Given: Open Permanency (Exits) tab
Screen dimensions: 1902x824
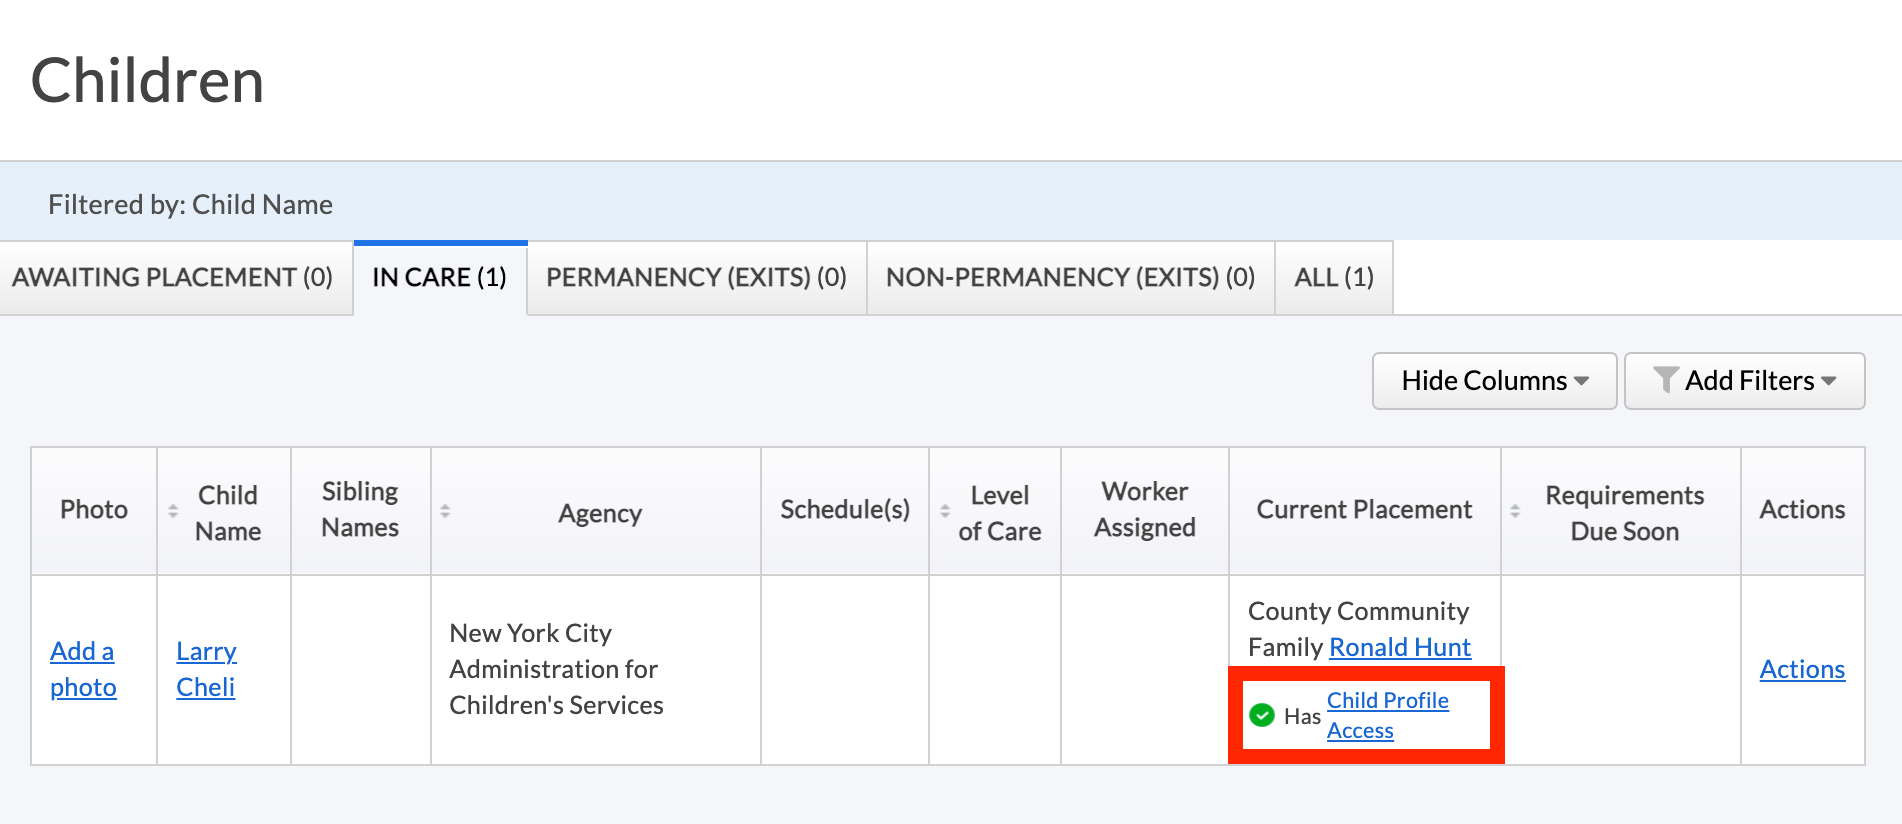Looking at the screenshot, I should click(696, 277).
